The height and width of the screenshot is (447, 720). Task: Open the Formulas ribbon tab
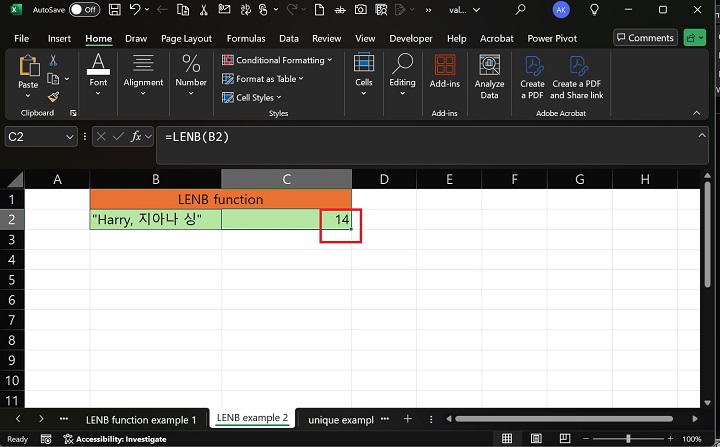[x=246, y=39]
